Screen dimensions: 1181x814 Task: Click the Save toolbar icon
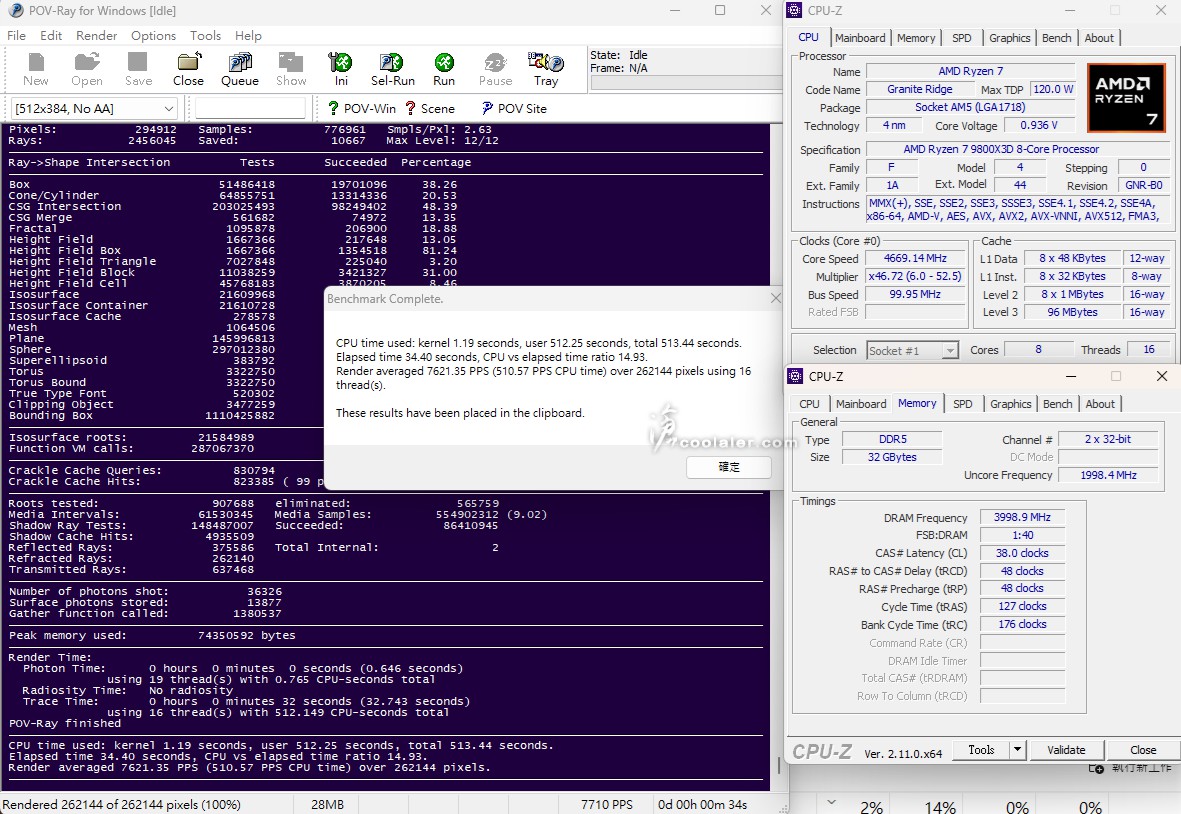pos(138,69)
